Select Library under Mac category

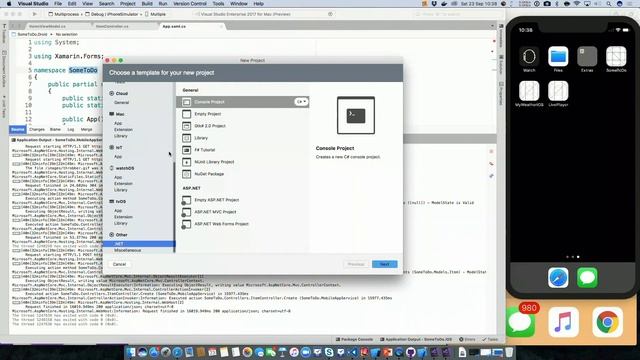point(121,136)
